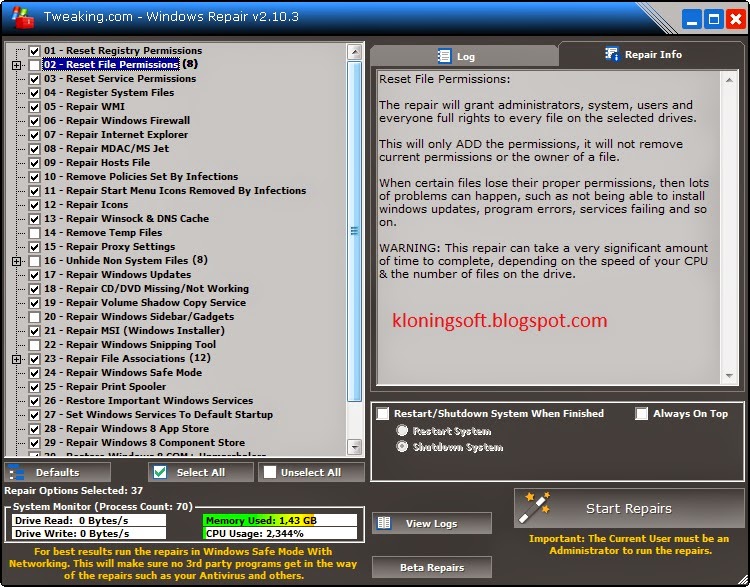The width and height of the screenshot is (750, 587).
Task: Minimize the Windows Repair window
Action: coord(692,20)
